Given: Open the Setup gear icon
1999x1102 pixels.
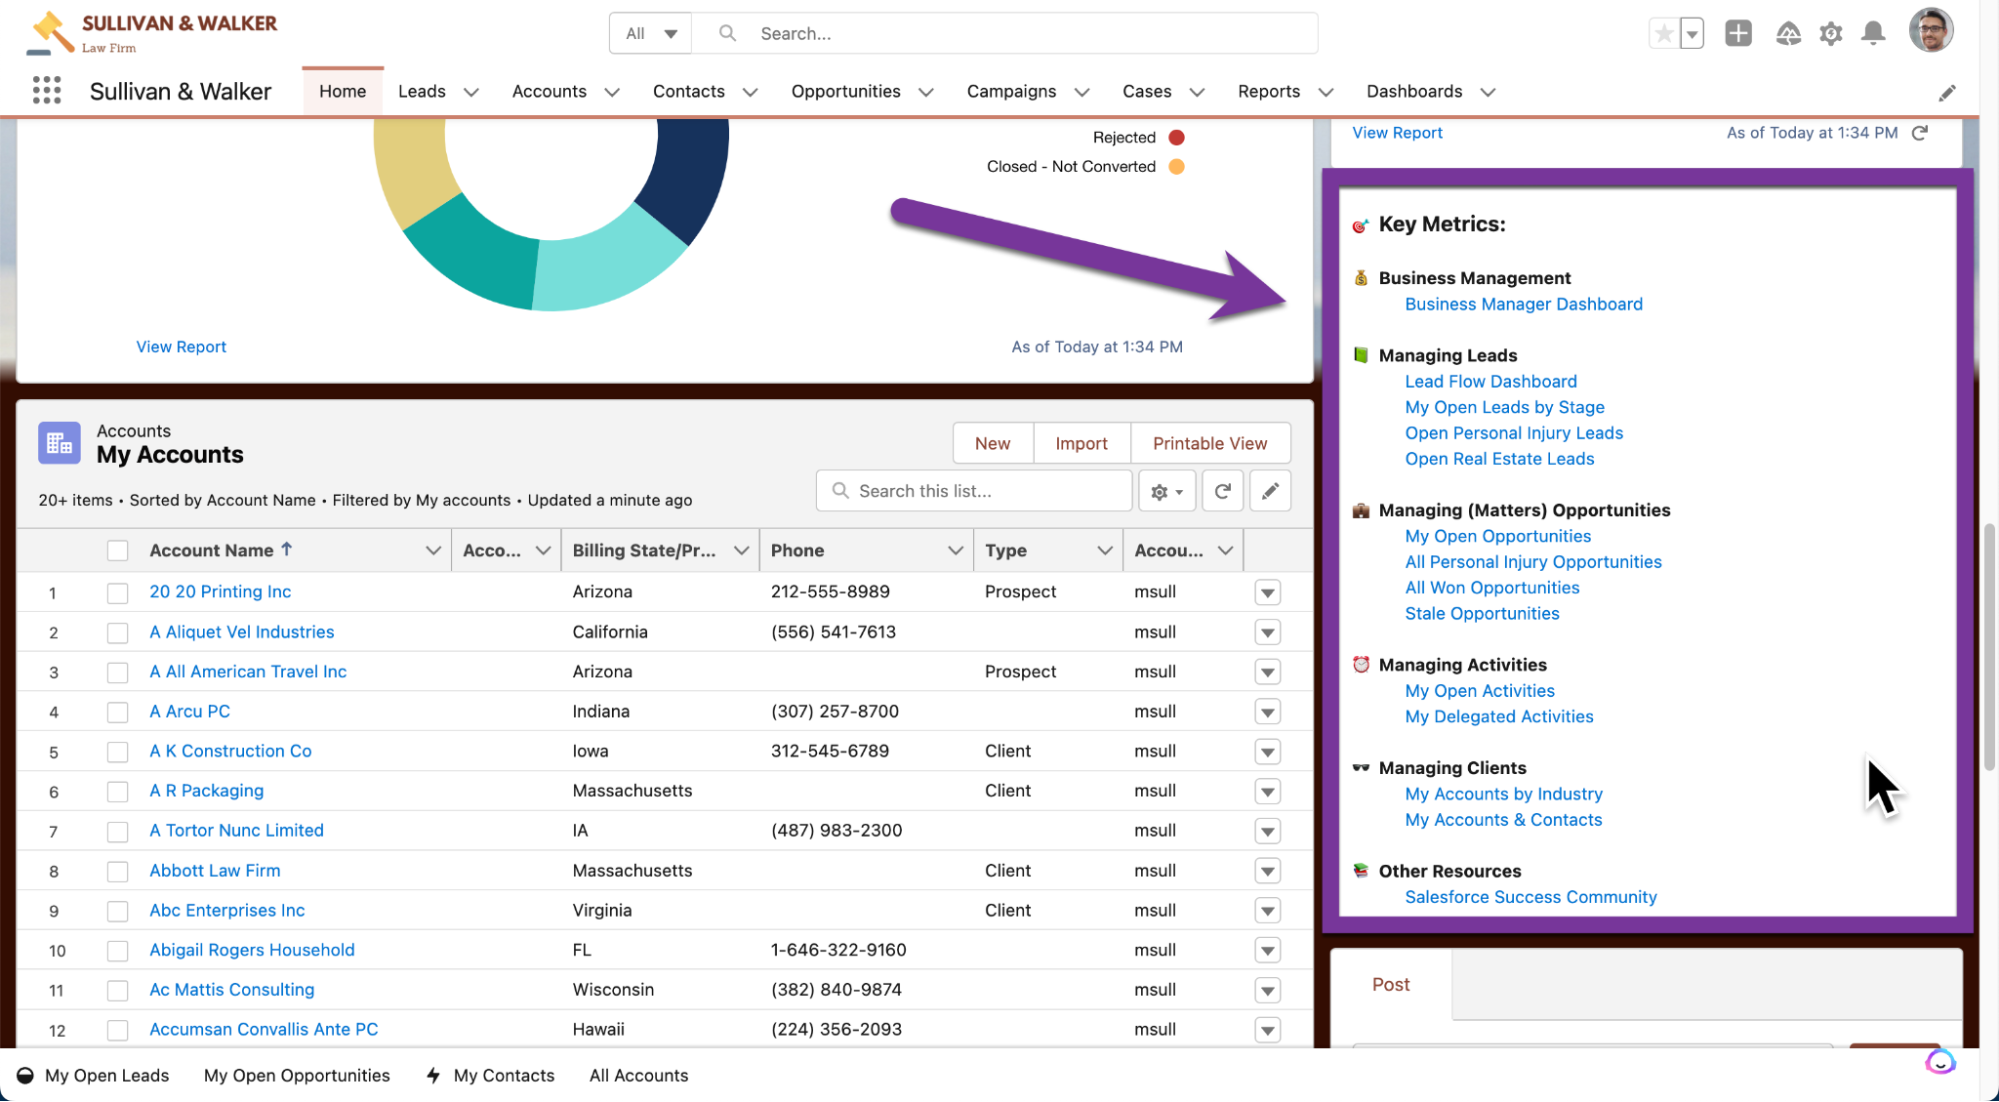Looking at the screenshot, I should 1831,34.
